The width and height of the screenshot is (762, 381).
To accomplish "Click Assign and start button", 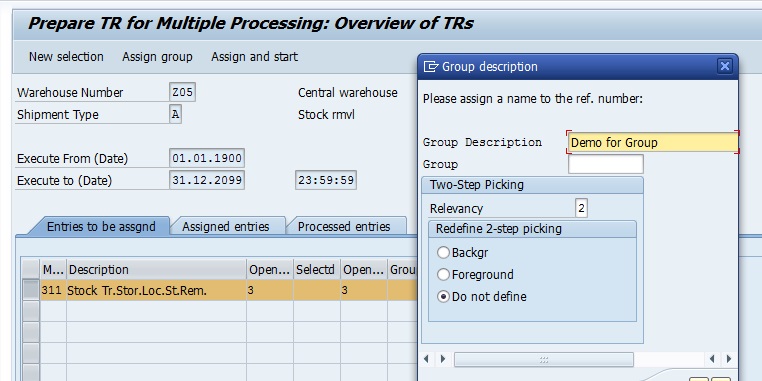I will click(254, 57).
